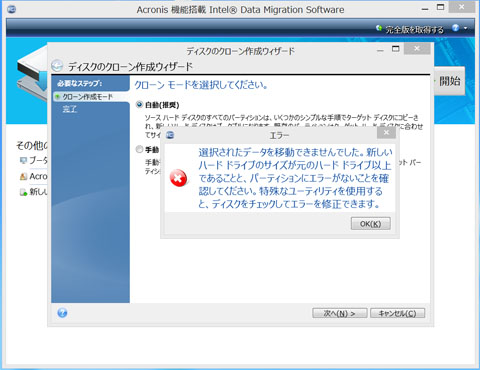The height and width of the screenshot is (370, 480).
Task: Click the error message text in the dialog
Action: pos(295,178)
